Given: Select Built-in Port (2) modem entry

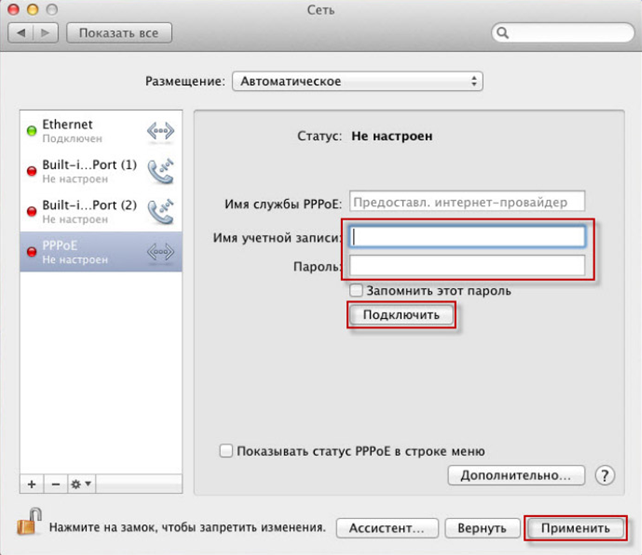Looking at the screenshot, I should (x=100, y=212).
